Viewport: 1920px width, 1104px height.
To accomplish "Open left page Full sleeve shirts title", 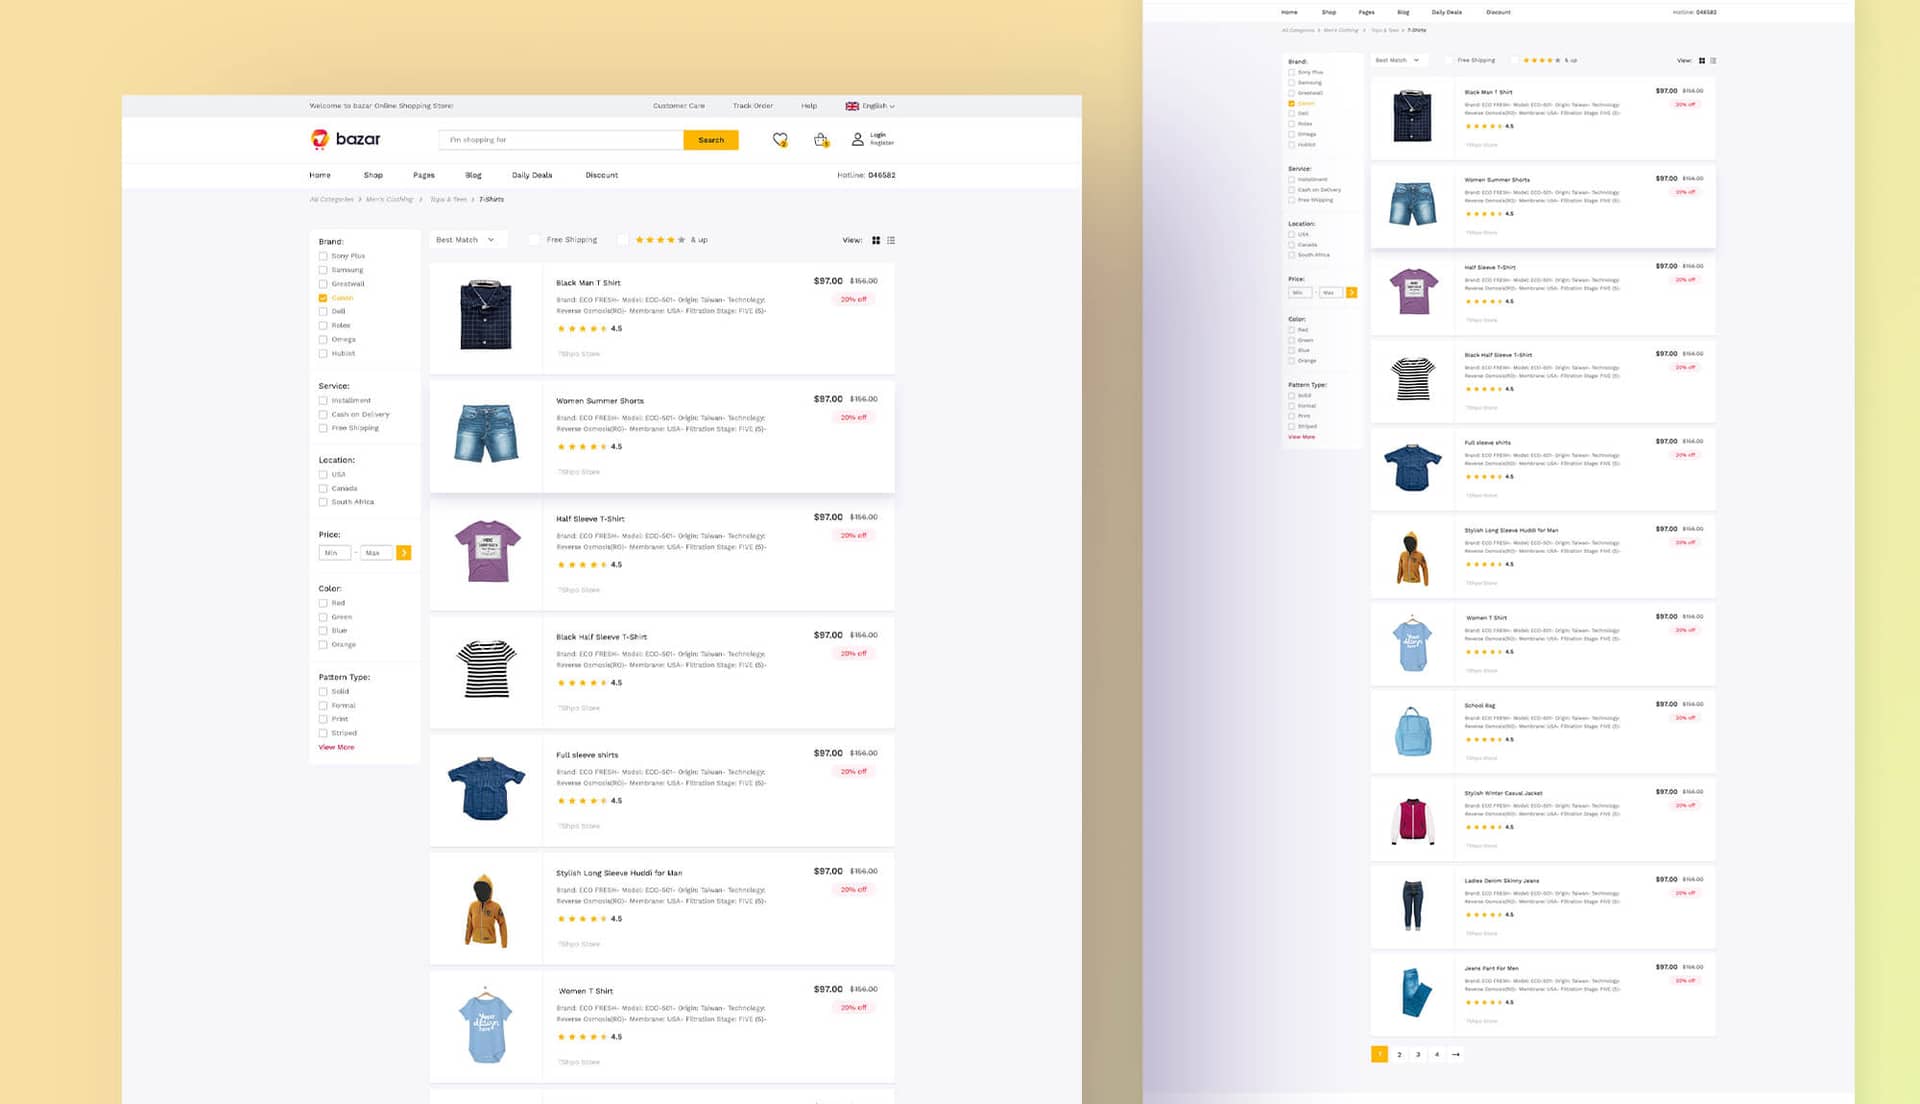I will [587, 756].
